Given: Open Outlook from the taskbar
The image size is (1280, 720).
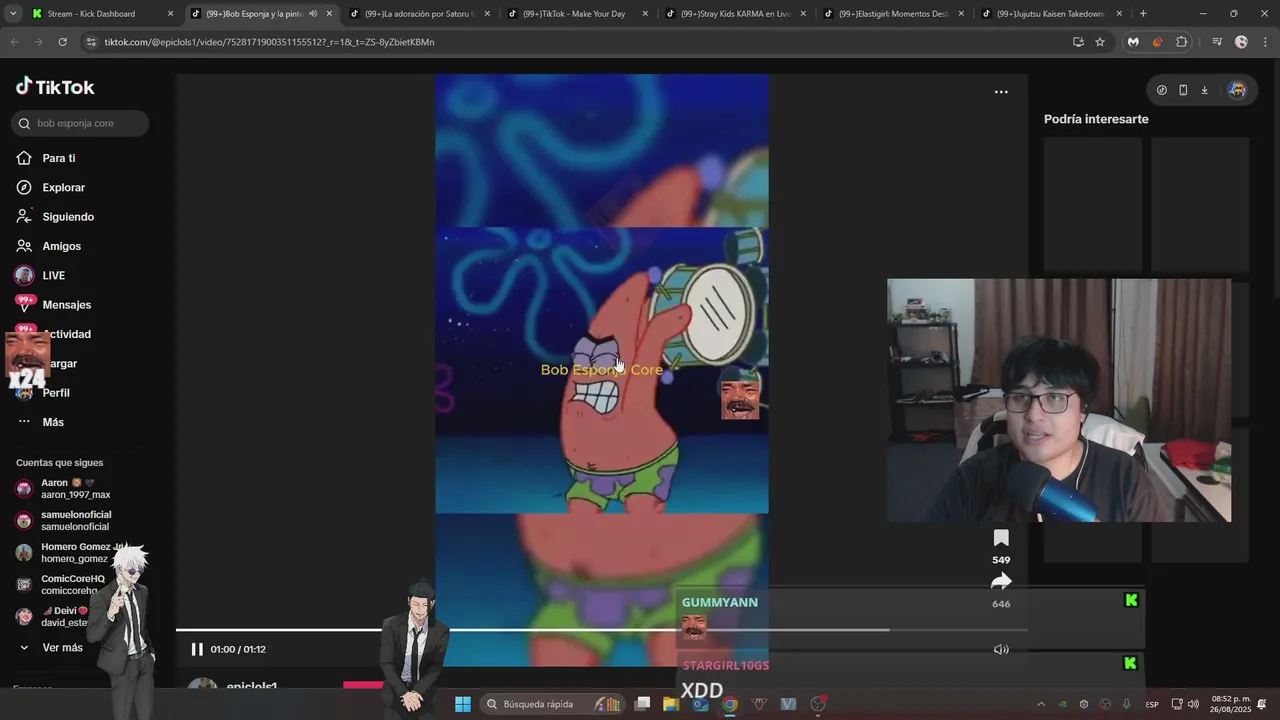Looking at the screenshot, I should click(x=700, y=704).
